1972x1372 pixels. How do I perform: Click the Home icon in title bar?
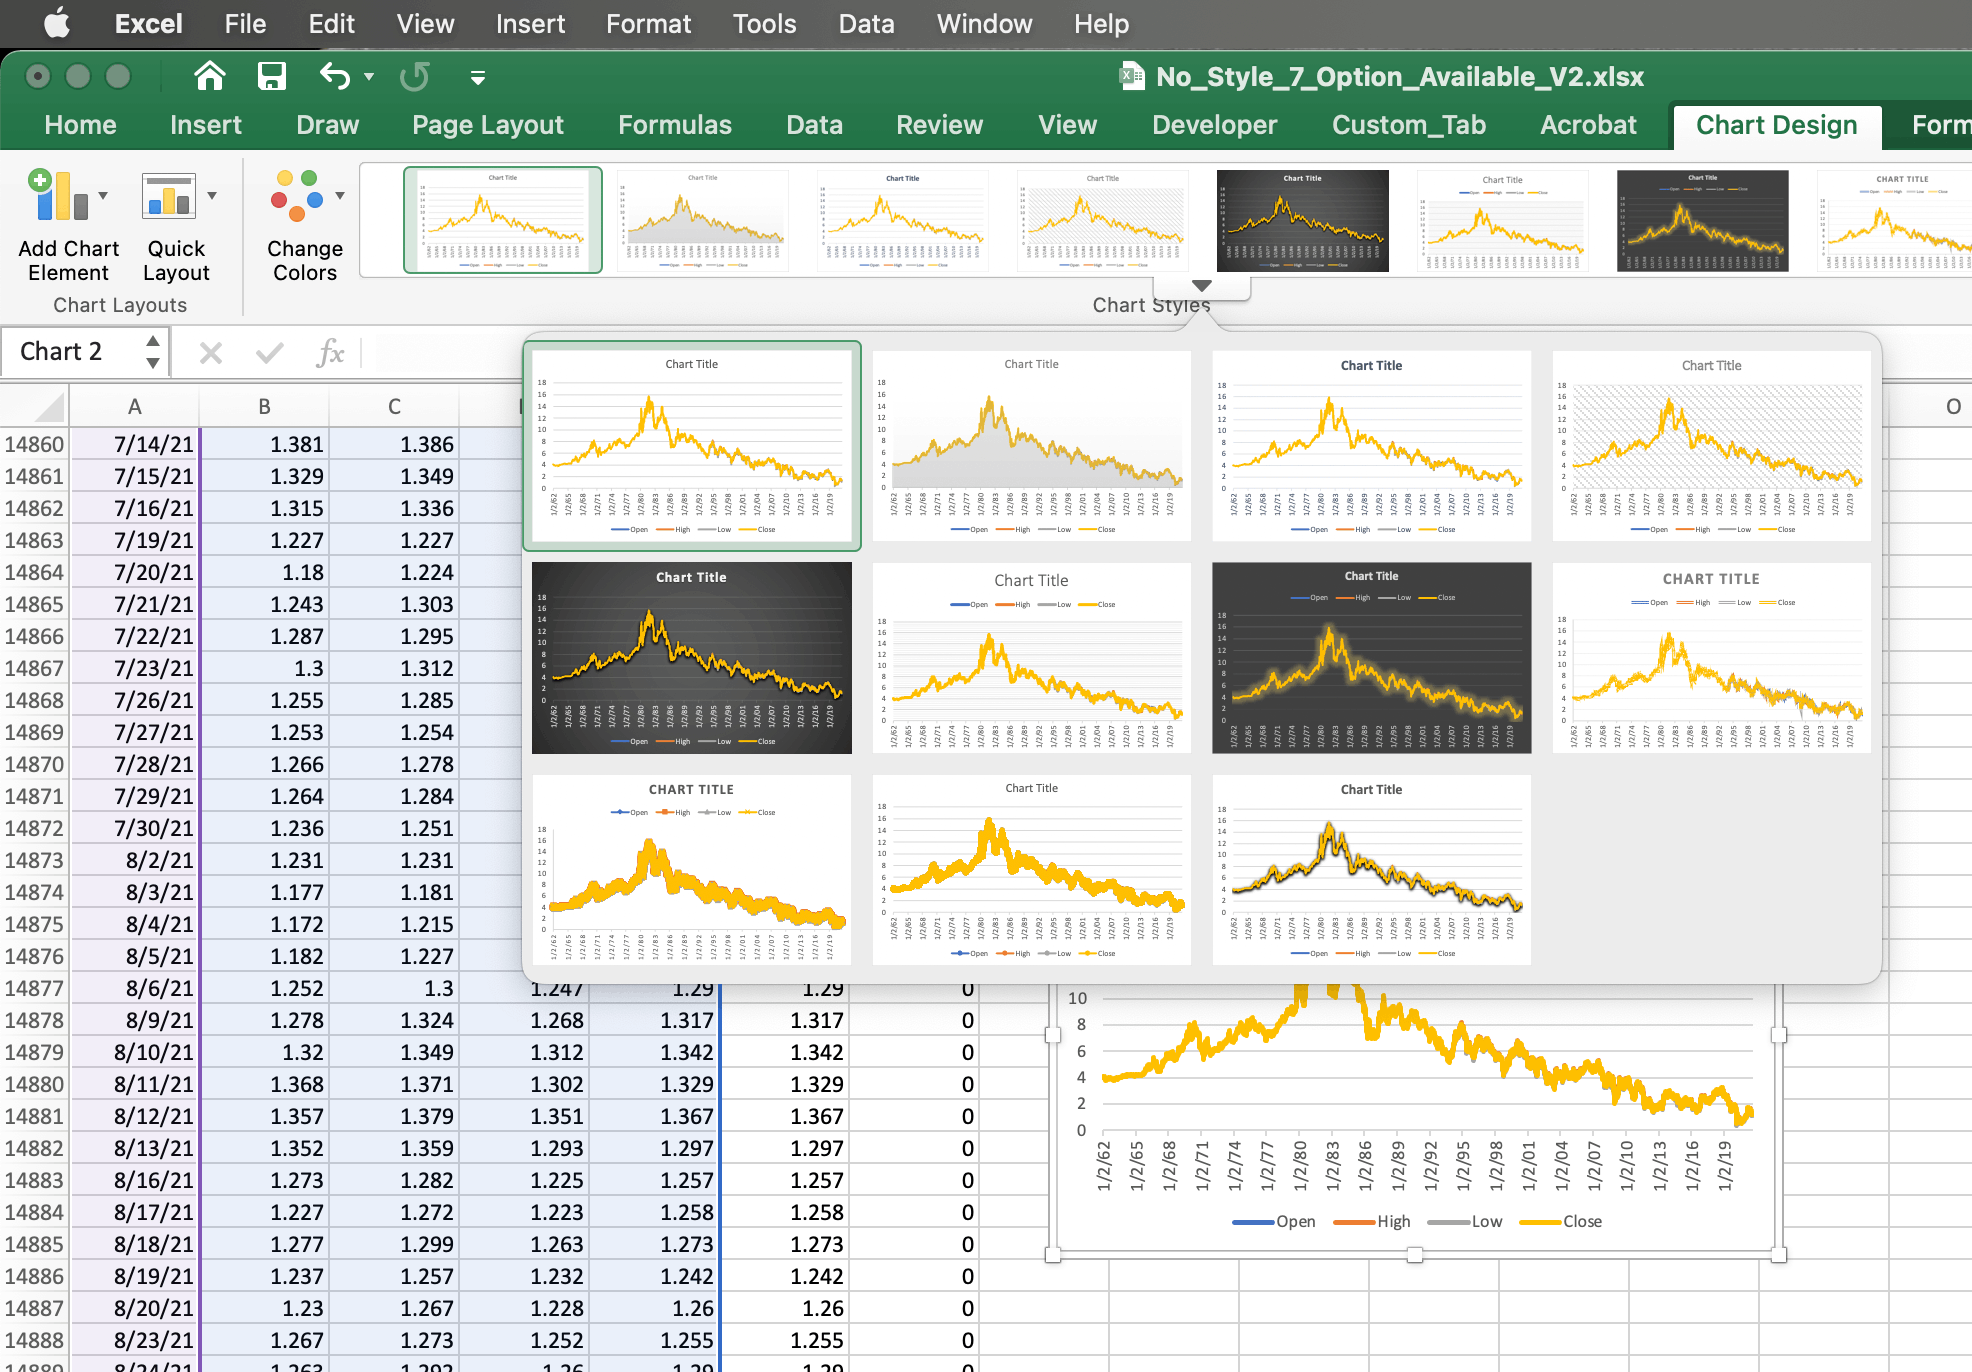coord(209,76)
